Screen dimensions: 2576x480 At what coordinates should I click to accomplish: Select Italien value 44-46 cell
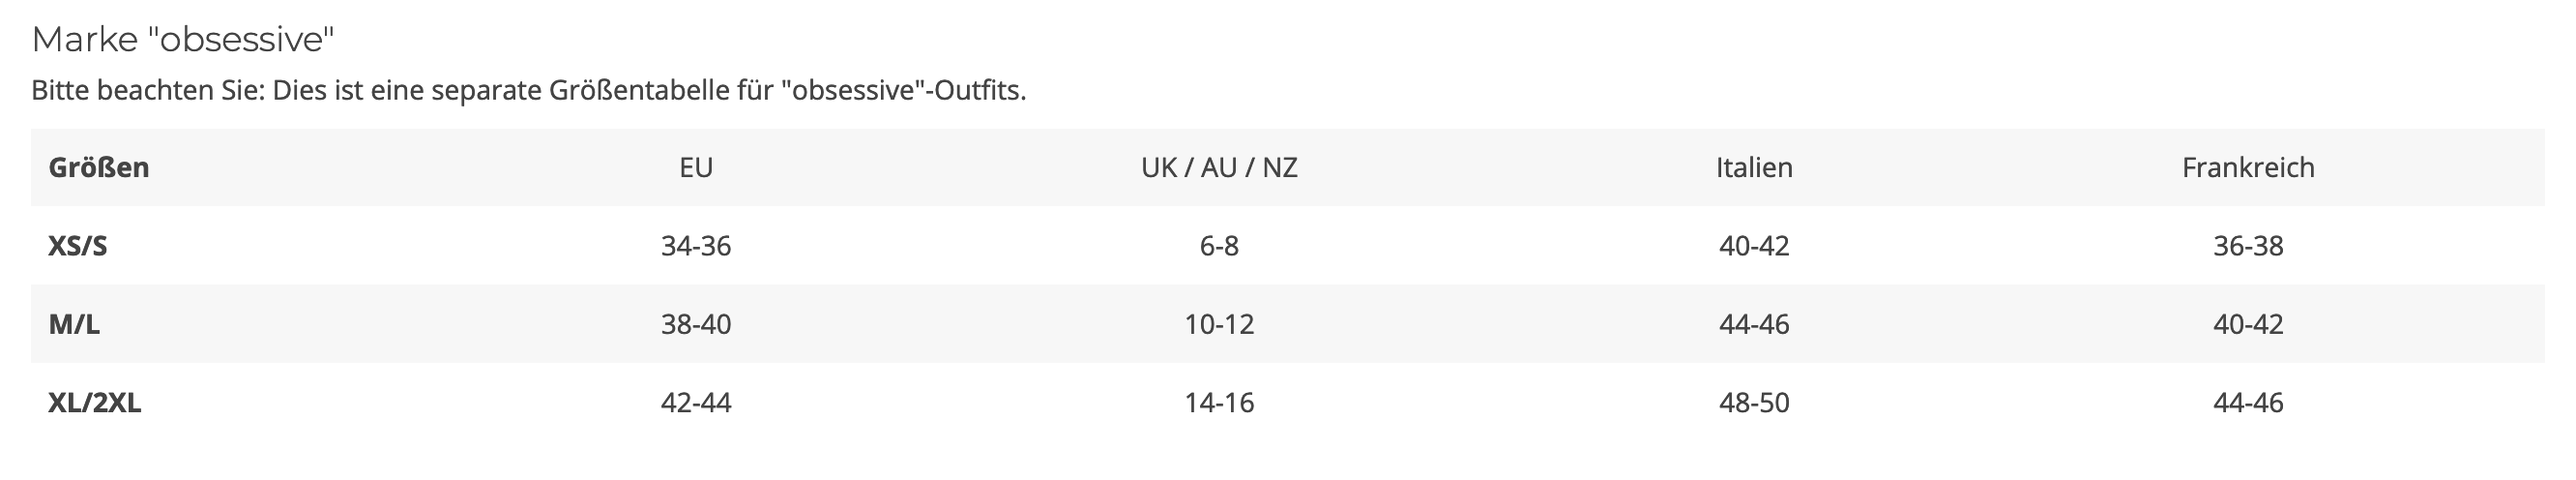coord(1754,324)
